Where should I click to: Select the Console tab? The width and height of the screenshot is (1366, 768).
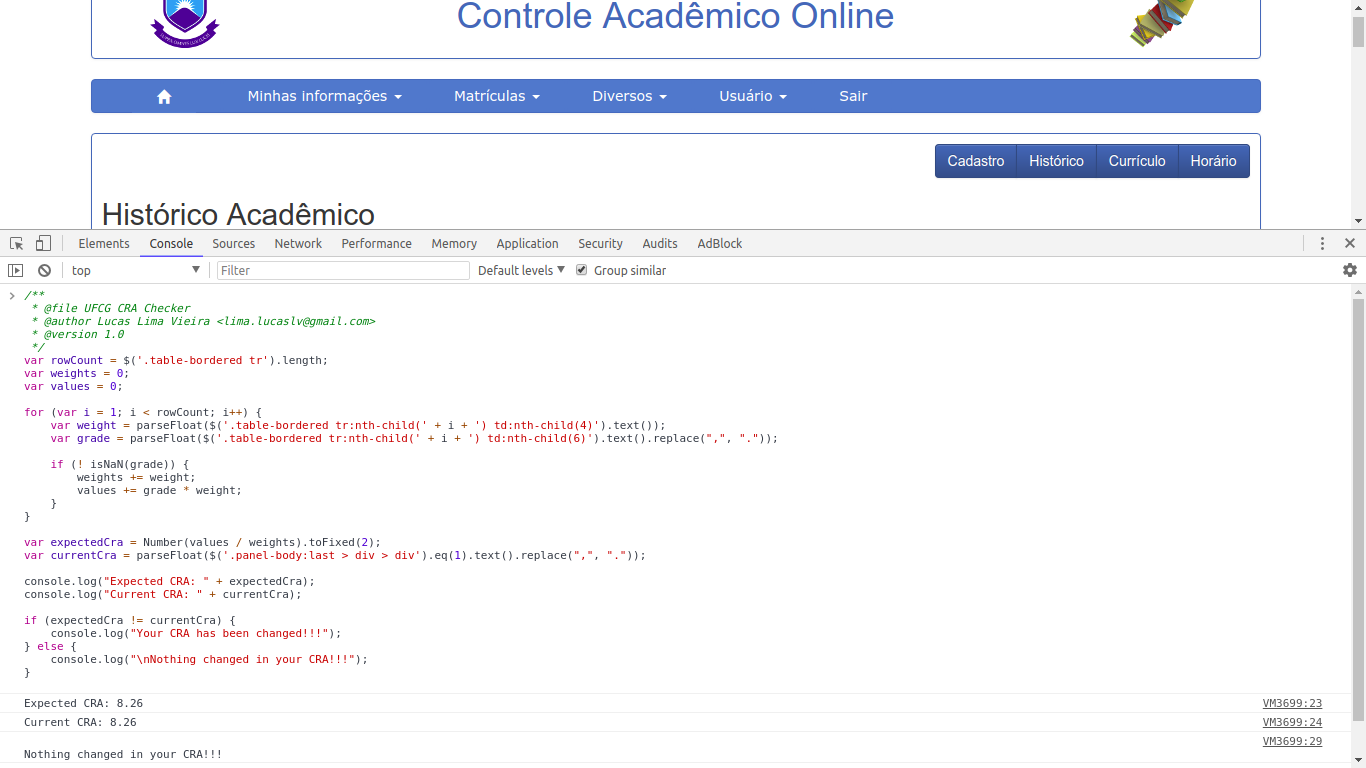(171, 243)
